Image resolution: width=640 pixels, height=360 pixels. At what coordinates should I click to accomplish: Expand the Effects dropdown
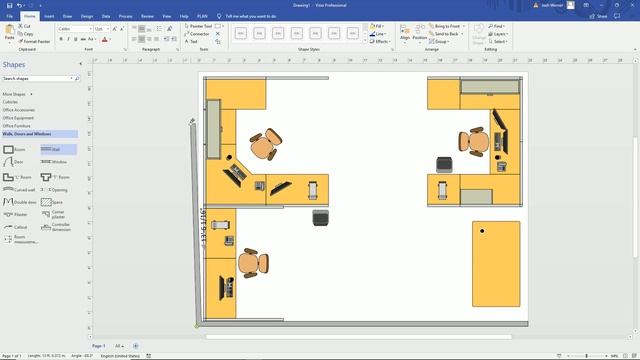click(380, 41)
